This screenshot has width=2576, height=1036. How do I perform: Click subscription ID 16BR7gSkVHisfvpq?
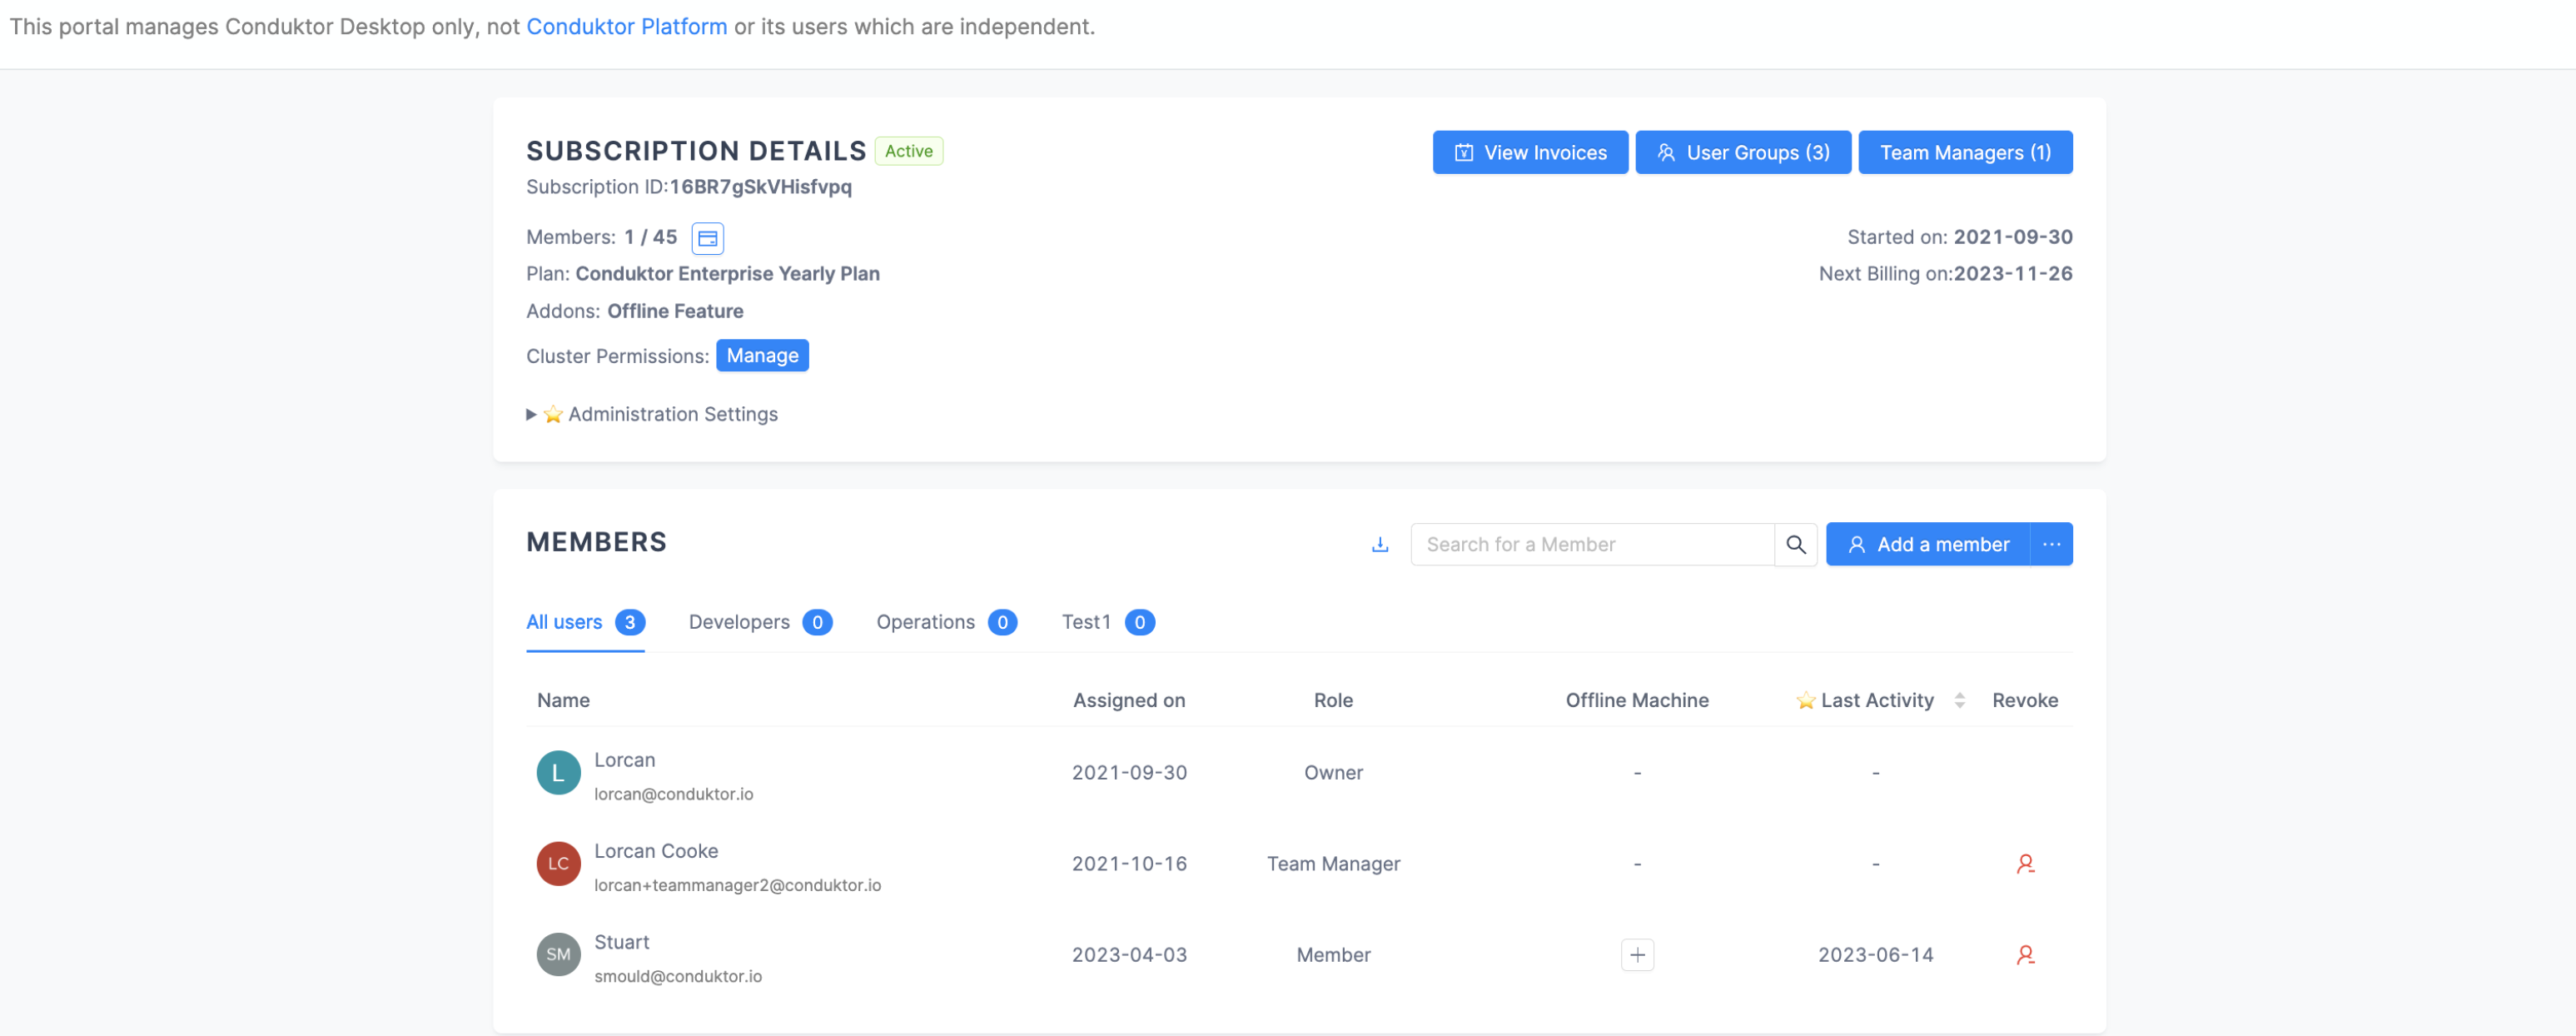[760, 187]
